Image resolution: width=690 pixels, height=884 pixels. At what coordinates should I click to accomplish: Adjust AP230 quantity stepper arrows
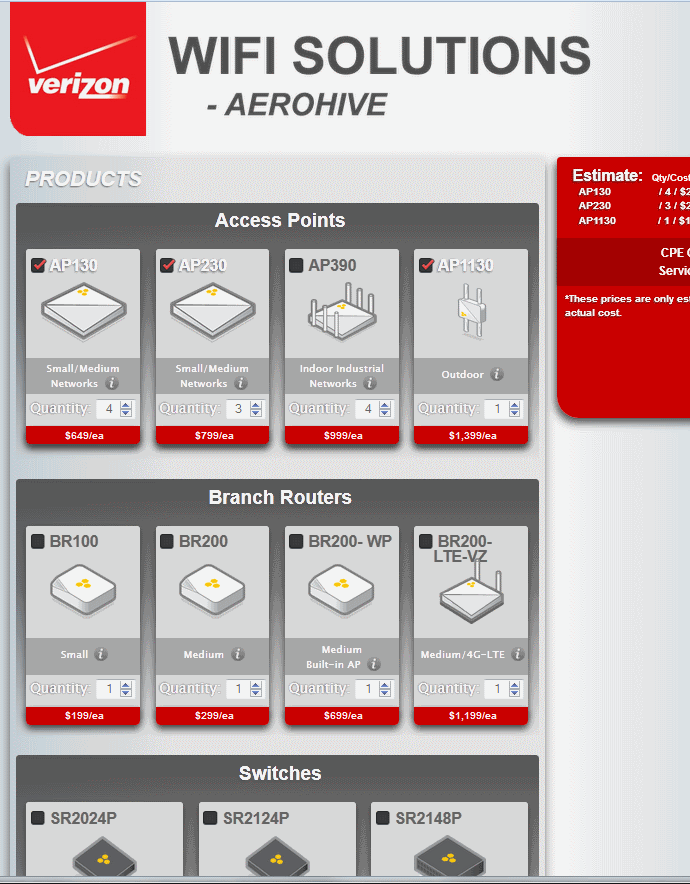(x=256, y=409)
